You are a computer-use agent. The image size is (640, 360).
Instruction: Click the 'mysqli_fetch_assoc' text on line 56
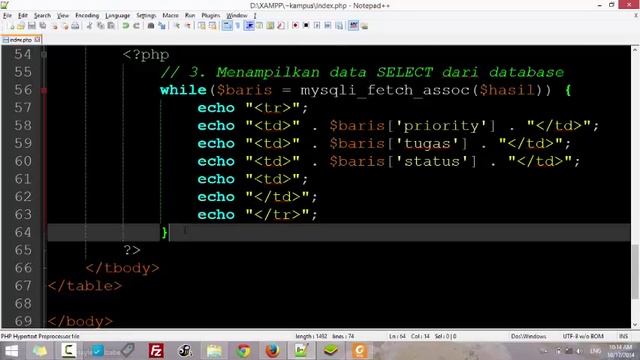(385, 90)
